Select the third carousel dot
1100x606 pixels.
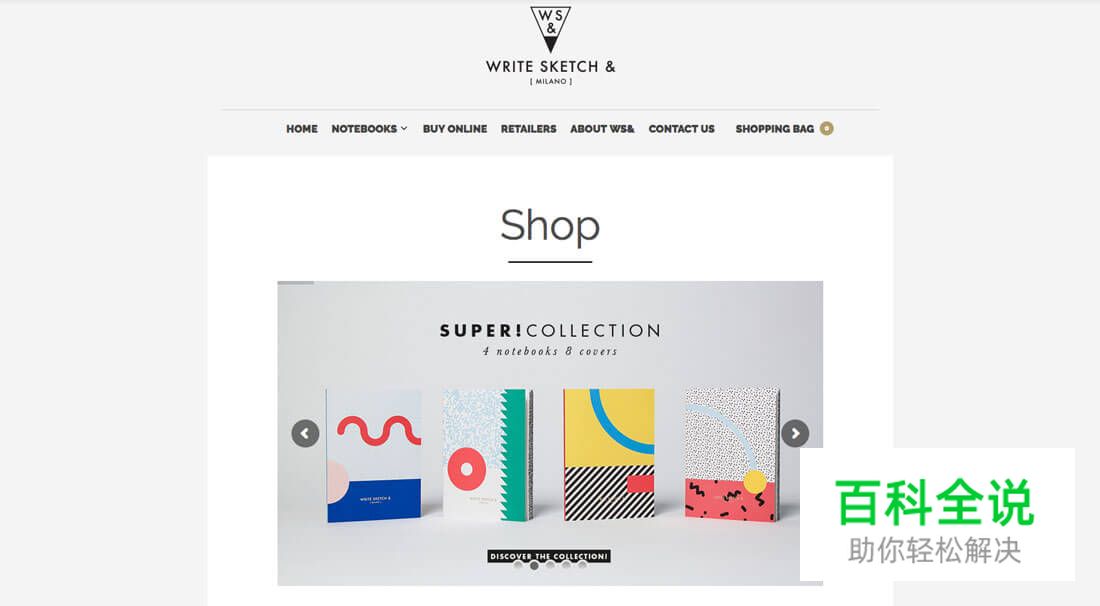(x=551, y=565)
